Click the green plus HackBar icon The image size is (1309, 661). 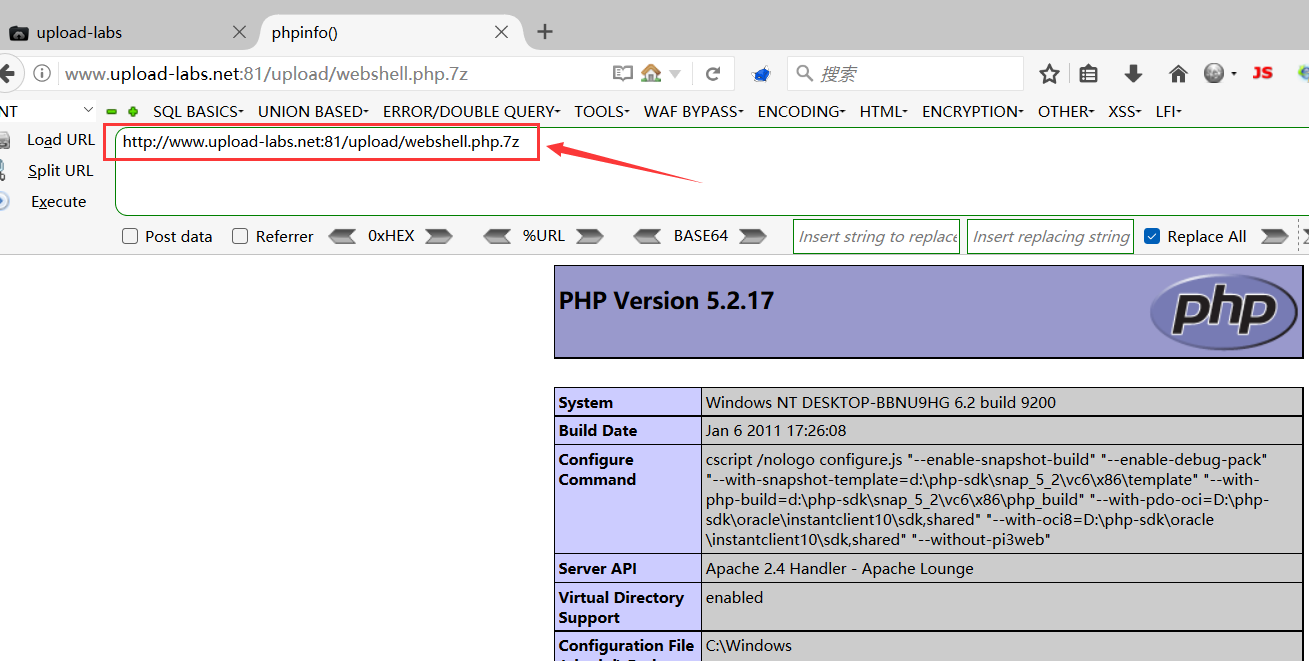[x=133, y=112]
